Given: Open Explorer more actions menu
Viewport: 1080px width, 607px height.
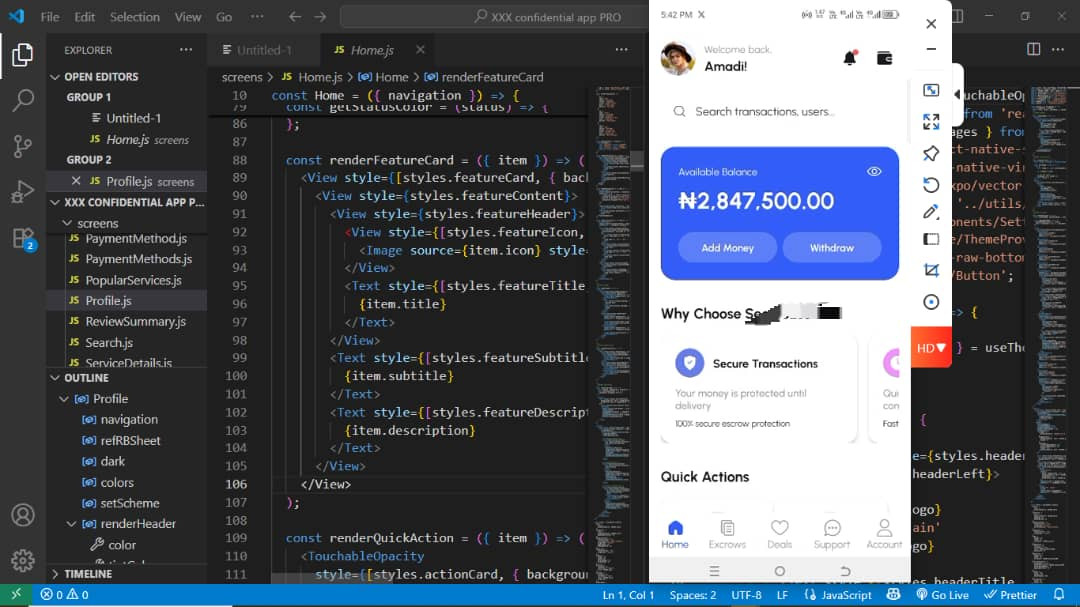Looking at the screenshot, I should coord(186,50).
